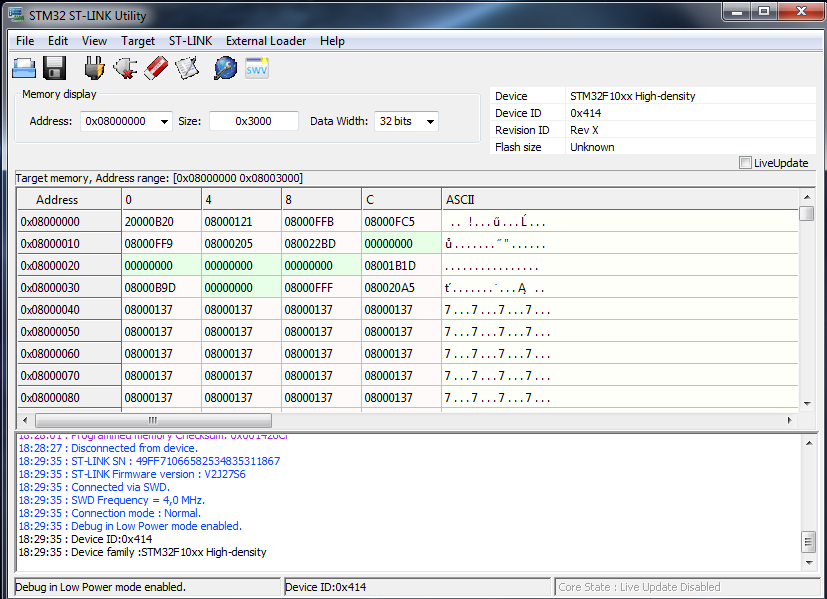Screen dimensions: 827x599
Task: Click into the Size input field
Action: click(254, 121)
